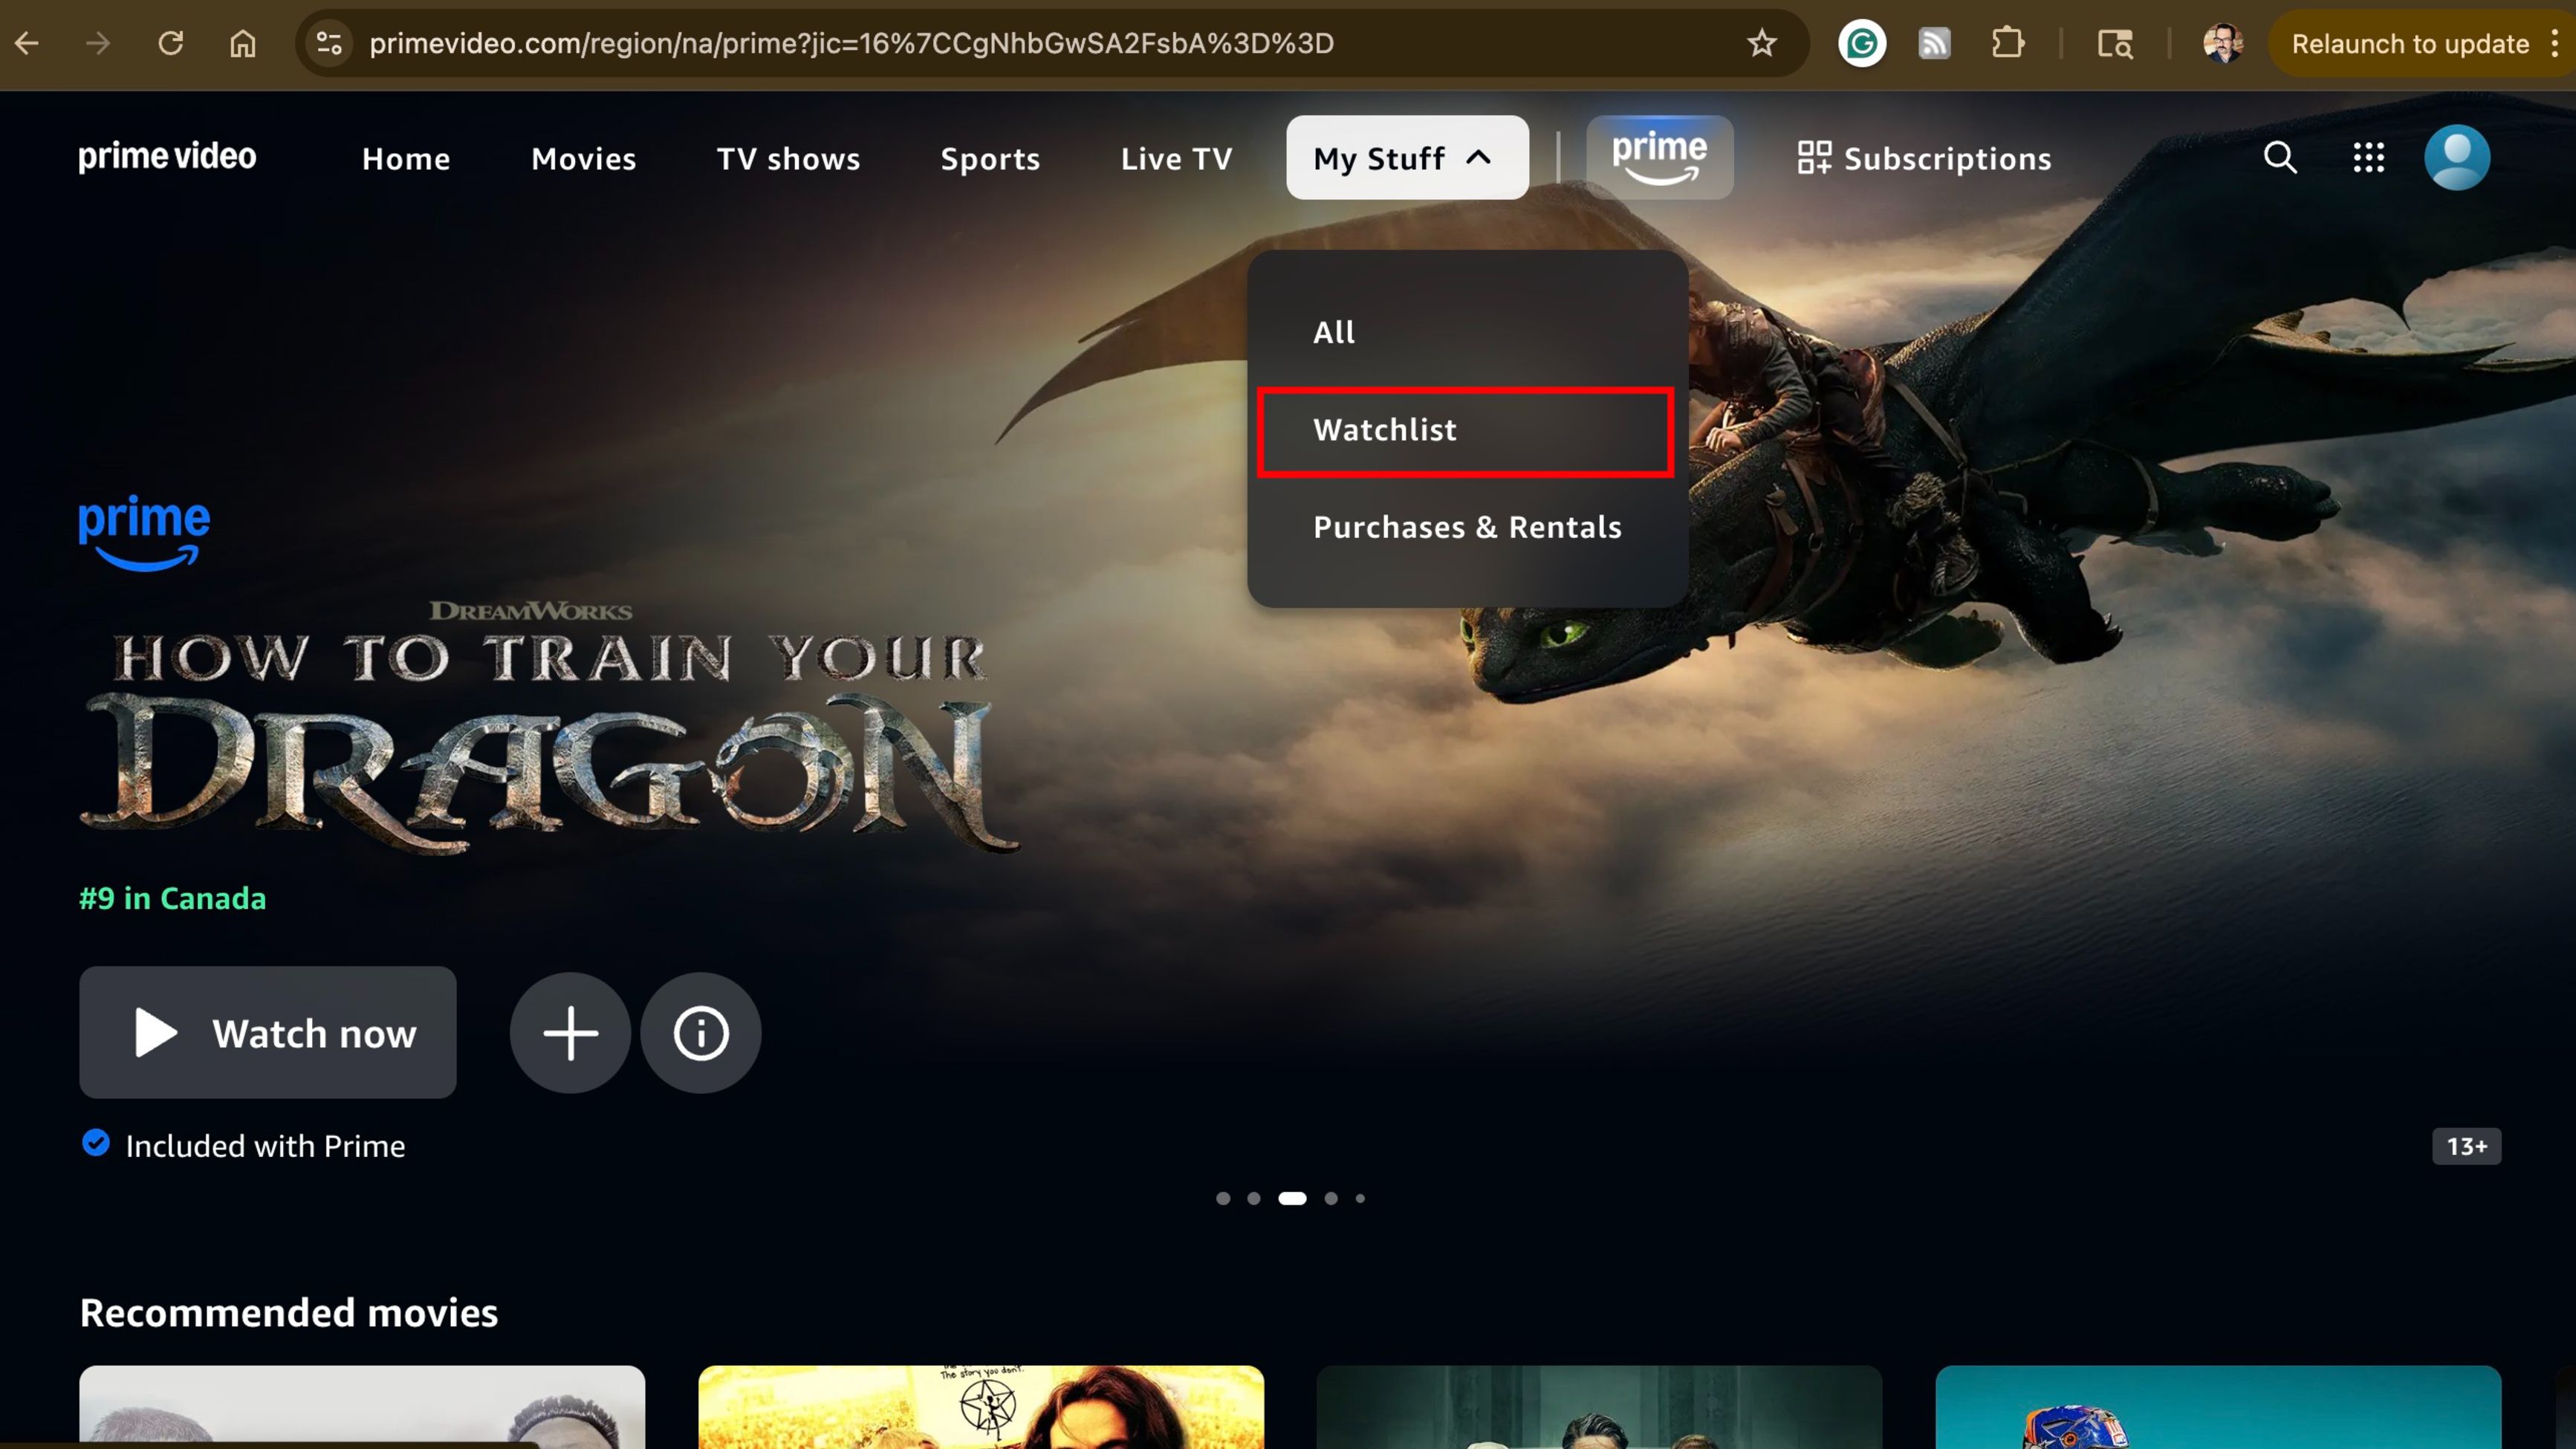View site information icon in address bar
This screenshot has width=2576, height=1449.
click(x=329, y=43)
